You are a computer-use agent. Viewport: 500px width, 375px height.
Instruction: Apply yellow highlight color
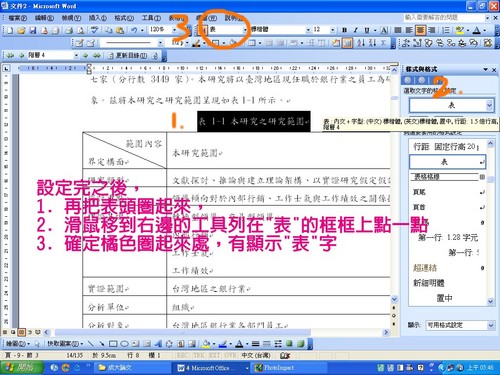460,30
